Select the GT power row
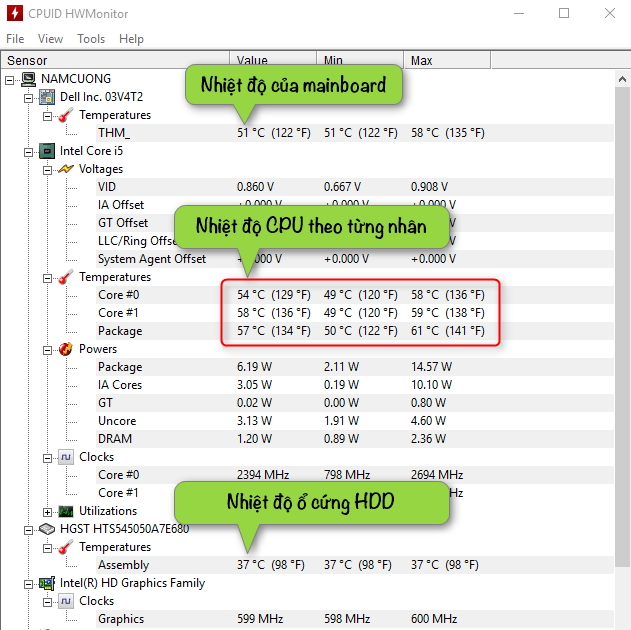Screen dimensions: 631x630 [x=355, y=403]
